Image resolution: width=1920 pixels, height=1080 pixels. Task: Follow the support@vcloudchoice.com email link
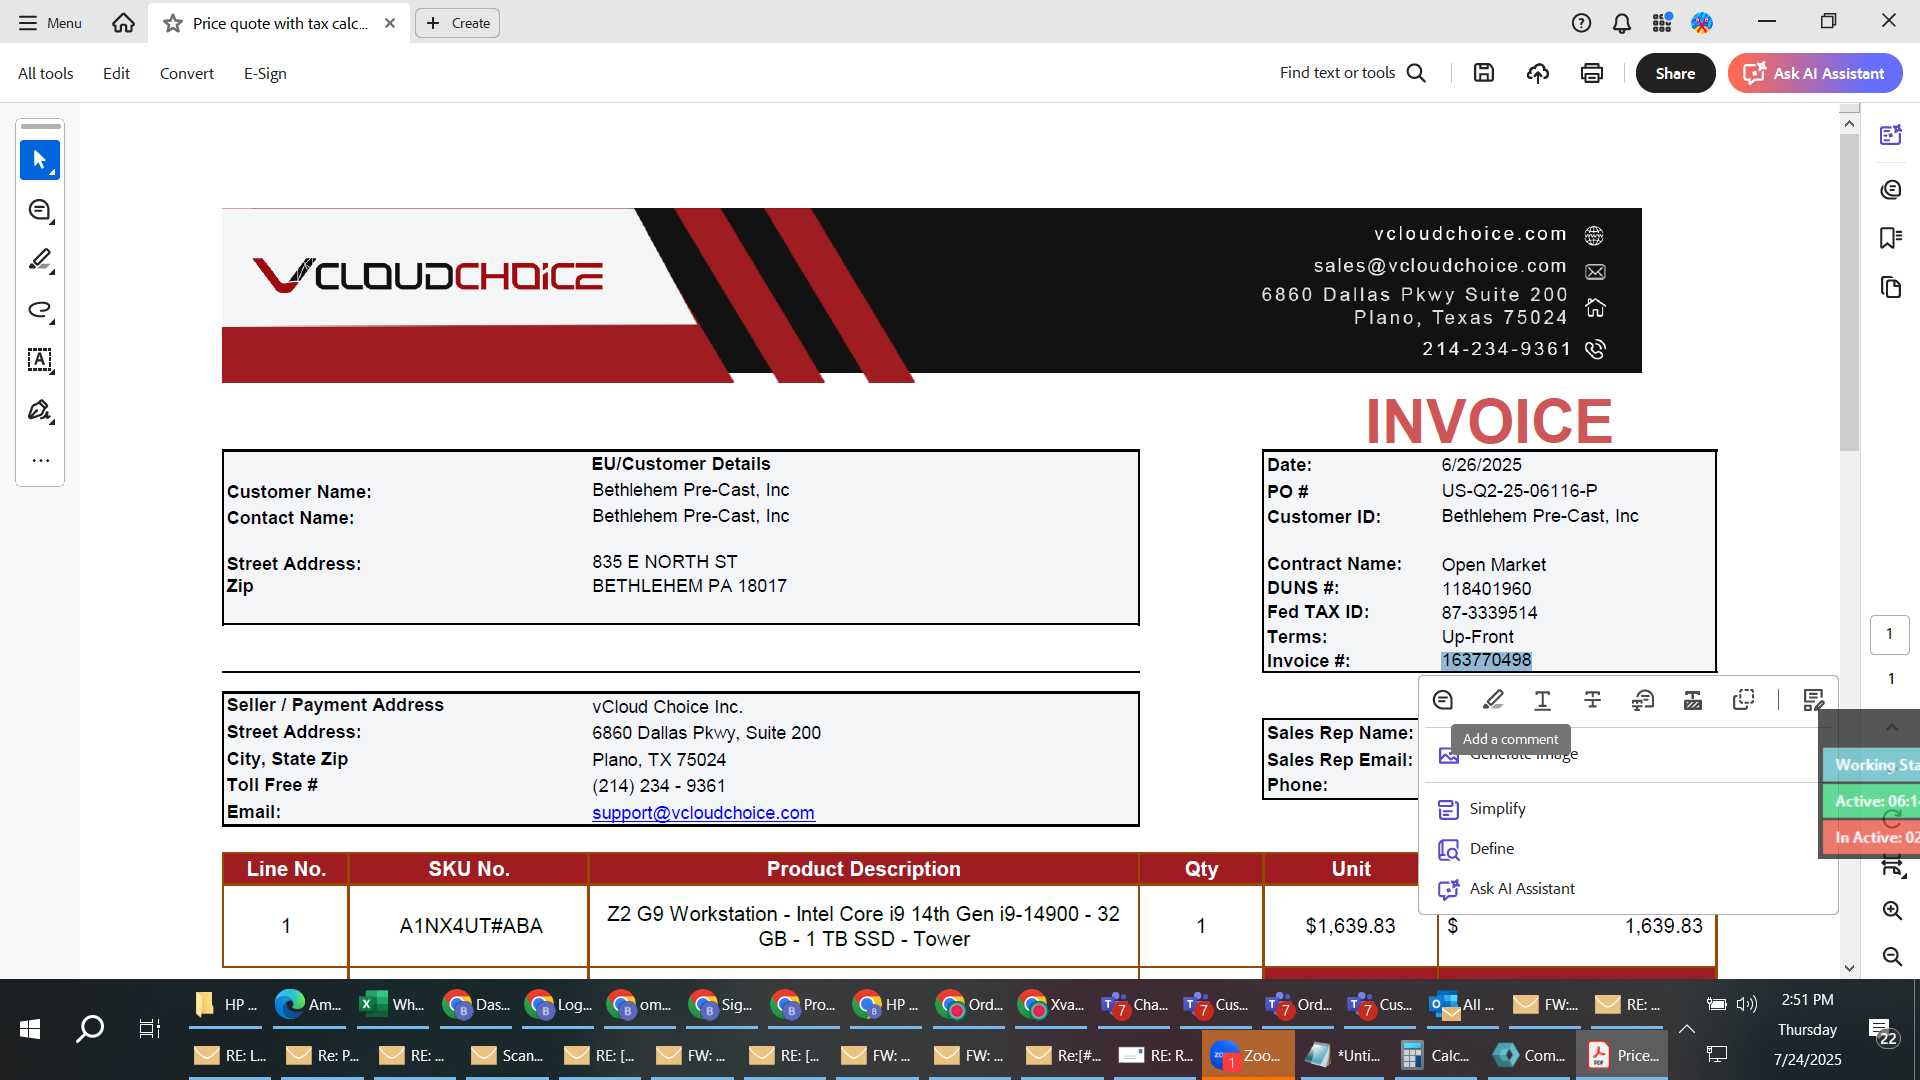703,813
